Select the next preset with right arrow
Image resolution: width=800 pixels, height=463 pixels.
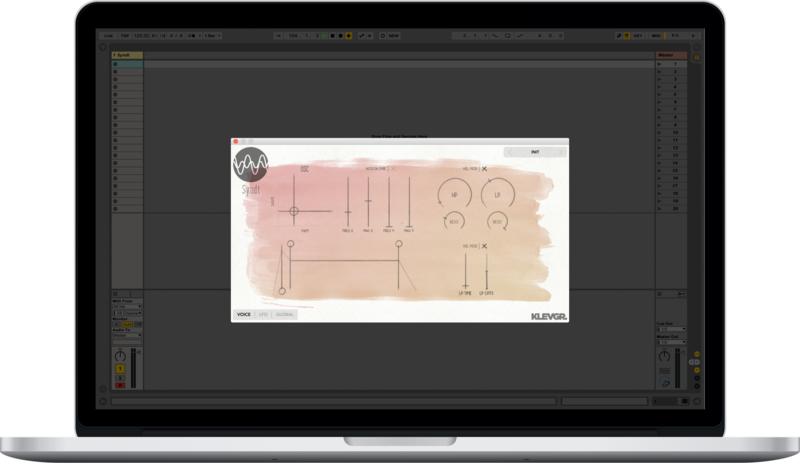(561, 152)
